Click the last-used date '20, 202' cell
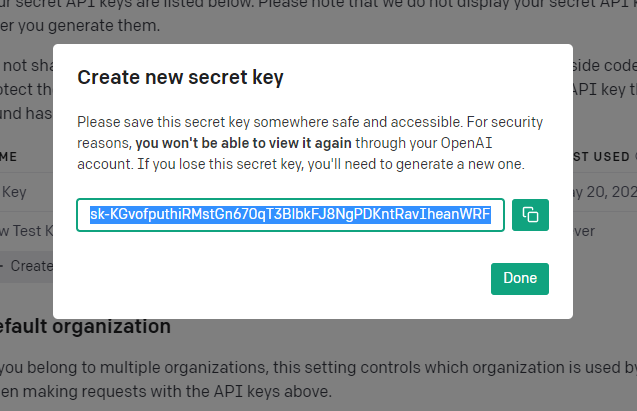The height and width of the screenshot is (411, 637). pos(605,192)
